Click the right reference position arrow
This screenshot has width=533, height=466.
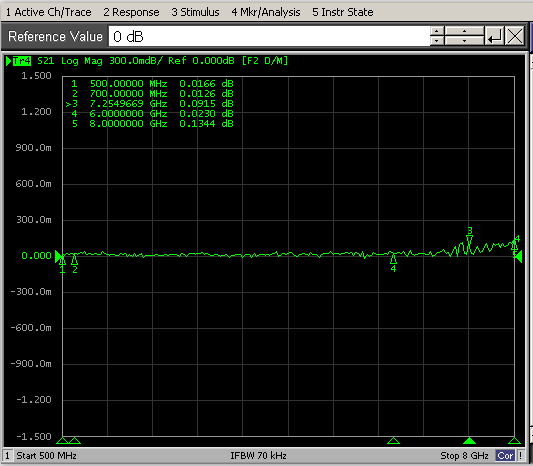click(x=518, y=256)
